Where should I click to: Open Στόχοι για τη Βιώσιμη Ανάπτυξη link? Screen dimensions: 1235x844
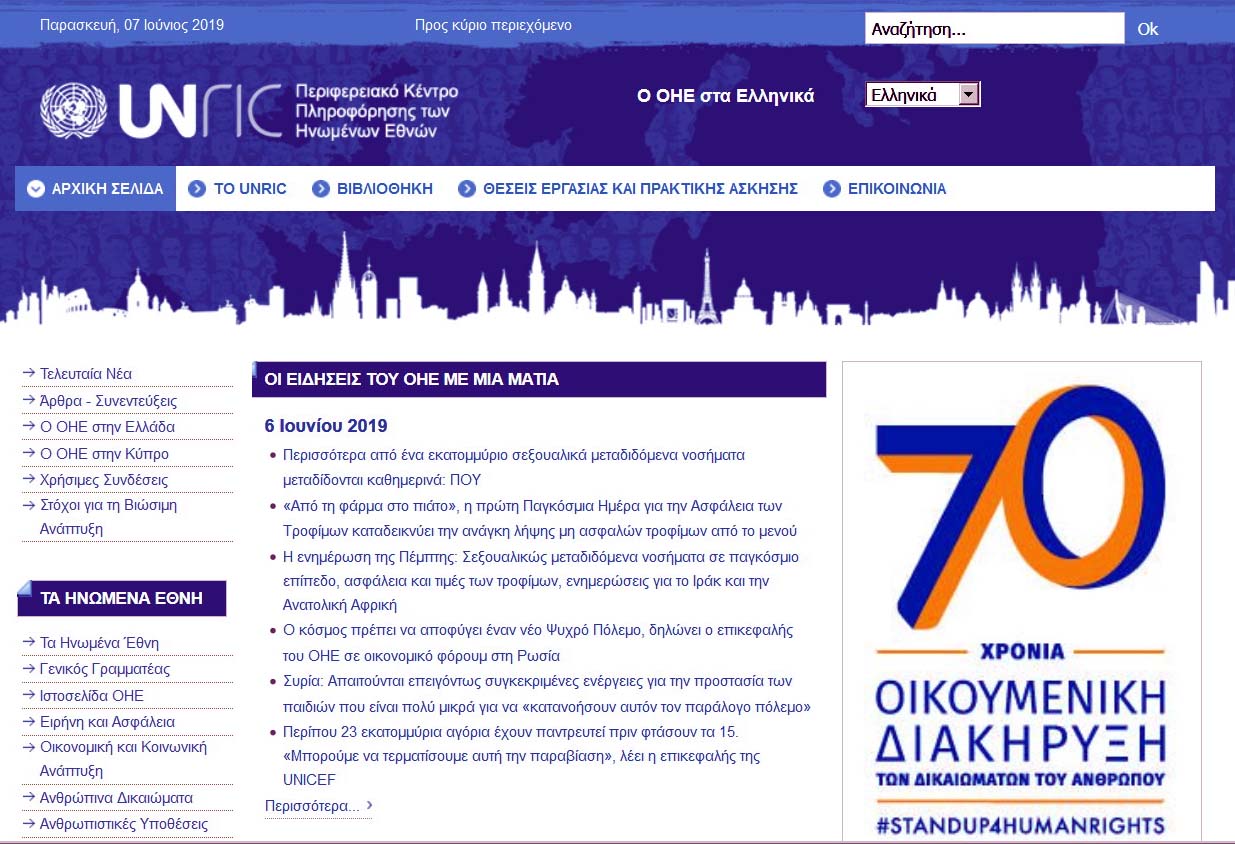pos(108,517)
